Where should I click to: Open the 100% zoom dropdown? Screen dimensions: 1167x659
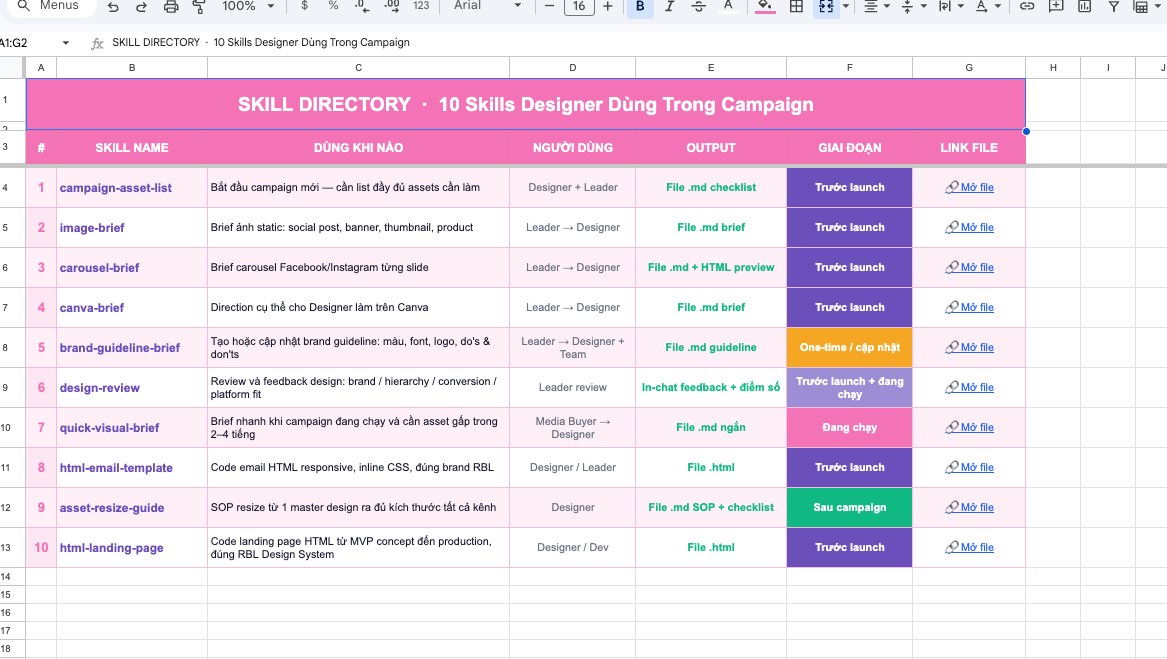(249, 6)
